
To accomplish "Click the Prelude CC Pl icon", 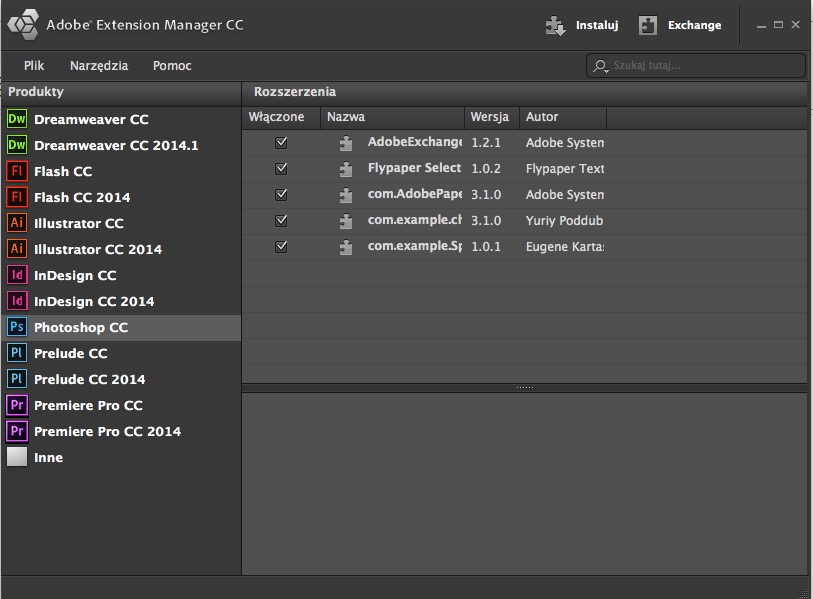I will click(x=17, y=353).
